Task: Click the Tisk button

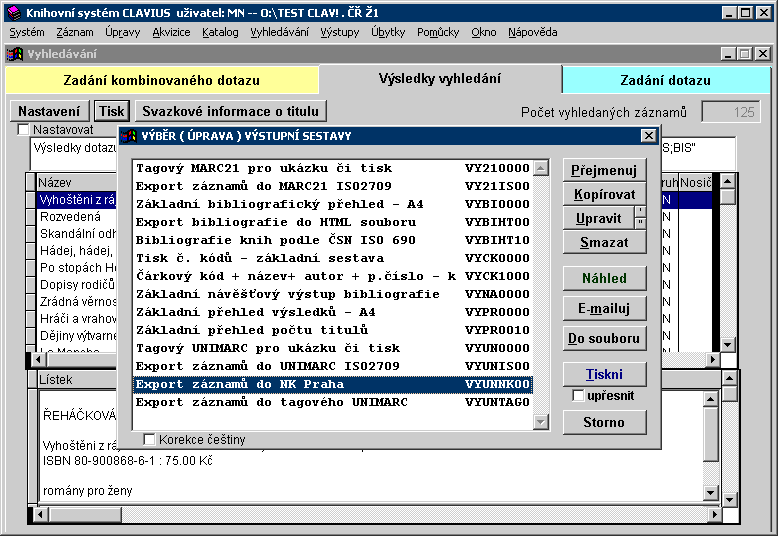Action: tap(112, 111)
